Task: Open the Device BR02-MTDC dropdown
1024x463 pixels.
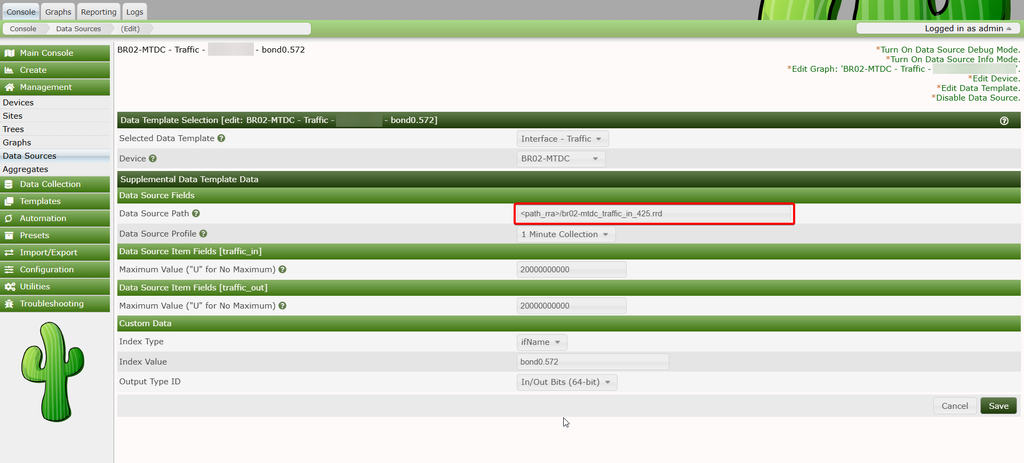Action: coord(561,159)
